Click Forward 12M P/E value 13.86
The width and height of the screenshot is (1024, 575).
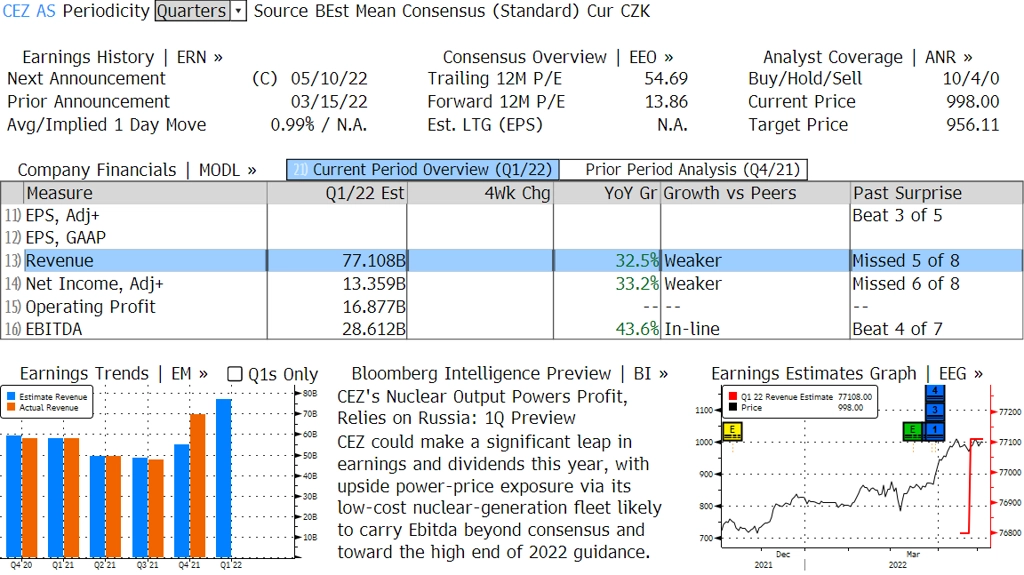click(x=666, y=102)
